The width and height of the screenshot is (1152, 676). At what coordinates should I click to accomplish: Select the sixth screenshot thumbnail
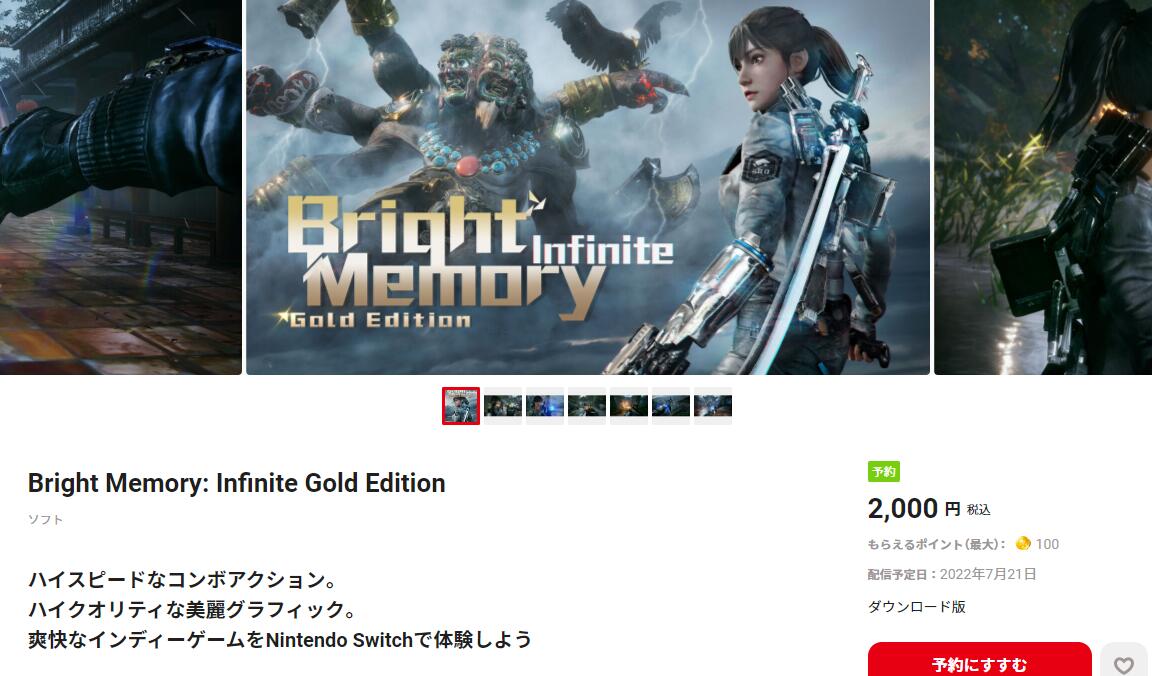[671, 406]
